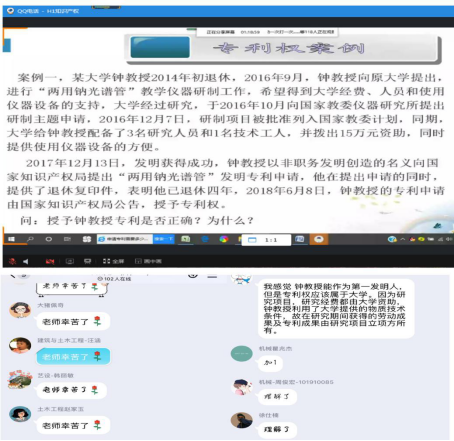This screenshot has height=441, width=454.
Task: Click the 1:1 zoom ratio popup
Action: pyautogui.click(x=266, y=240)
